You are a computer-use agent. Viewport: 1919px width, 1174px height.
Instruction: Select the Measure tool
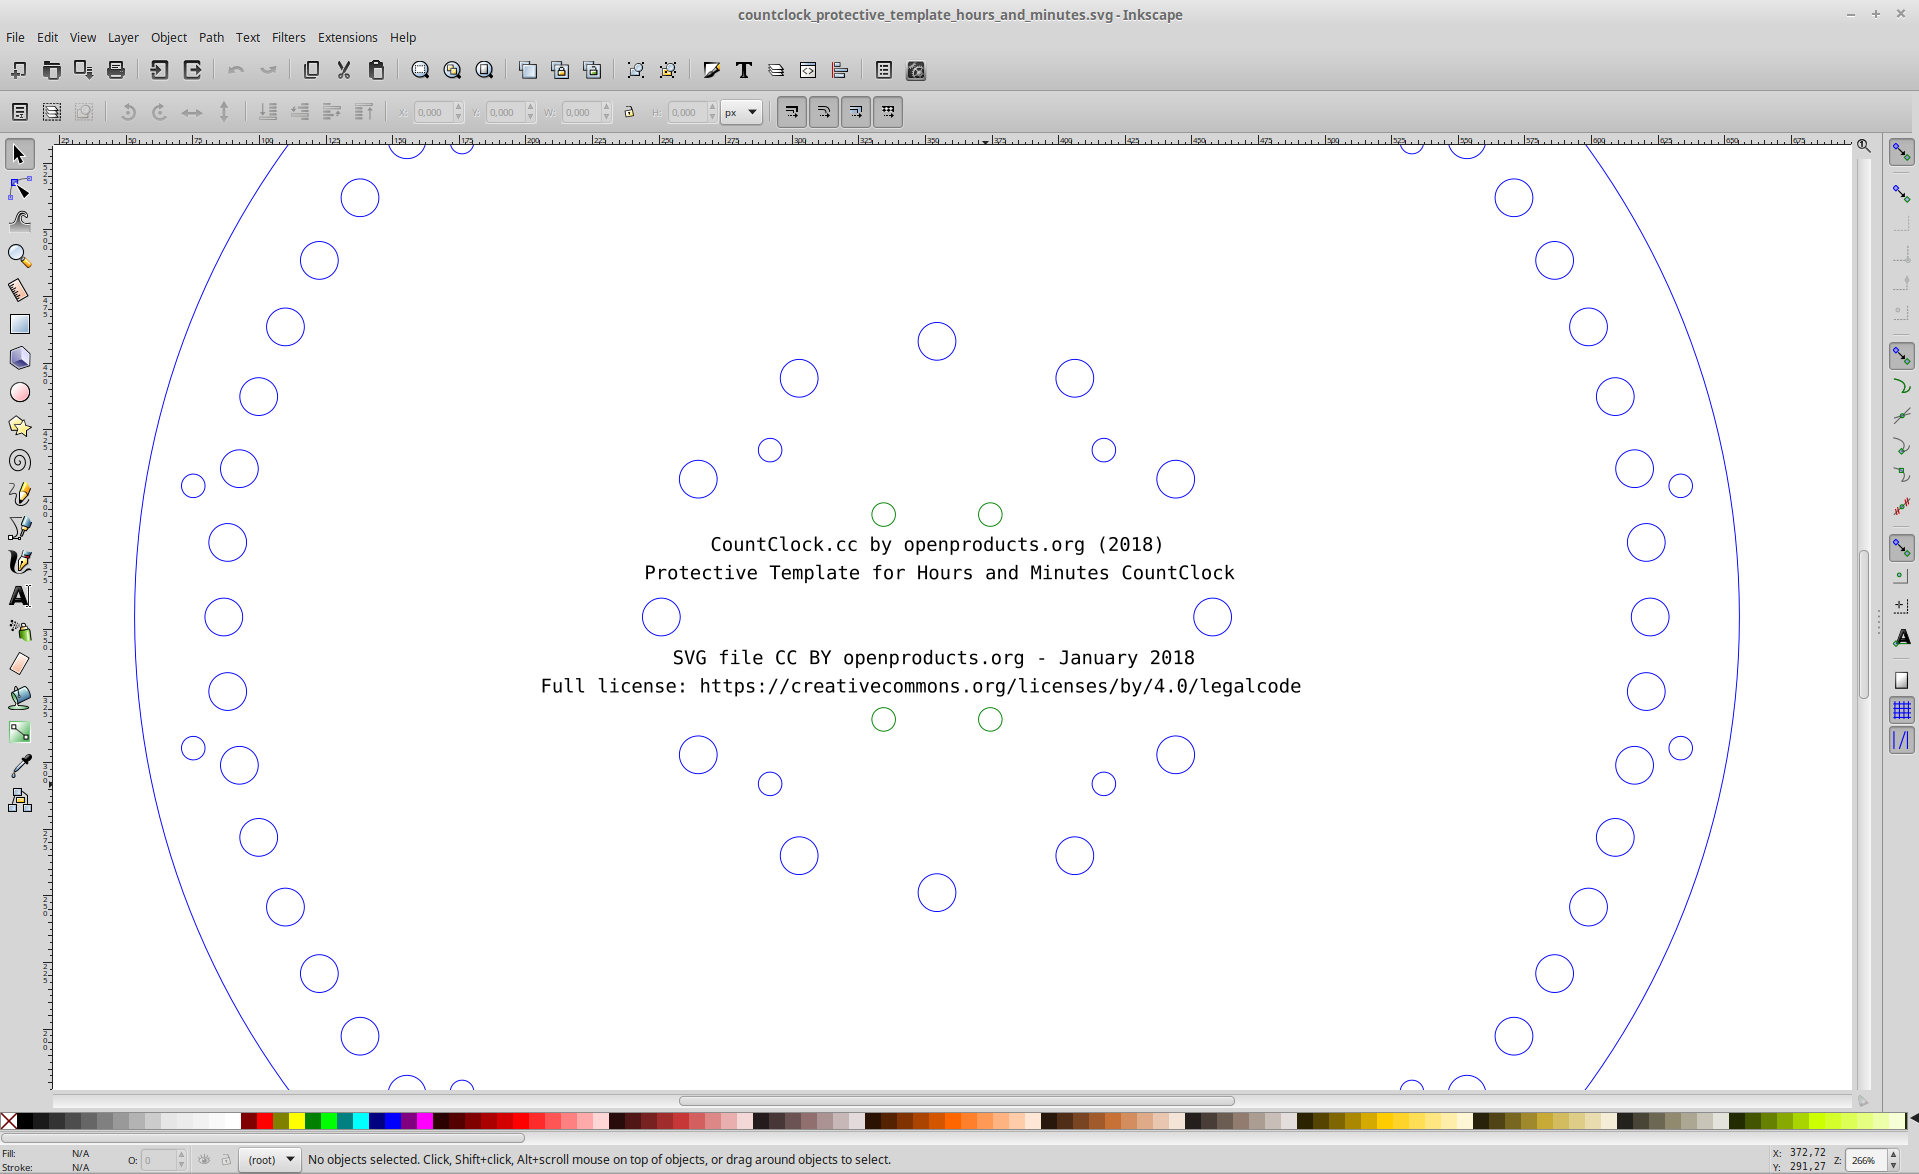pyautogui.click(x=19, y=290)
